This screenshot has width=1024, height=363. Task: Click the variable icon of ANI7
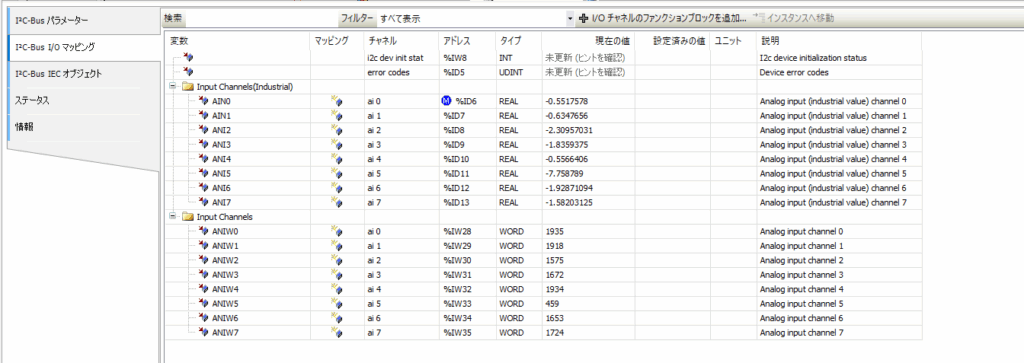(203, 202)
